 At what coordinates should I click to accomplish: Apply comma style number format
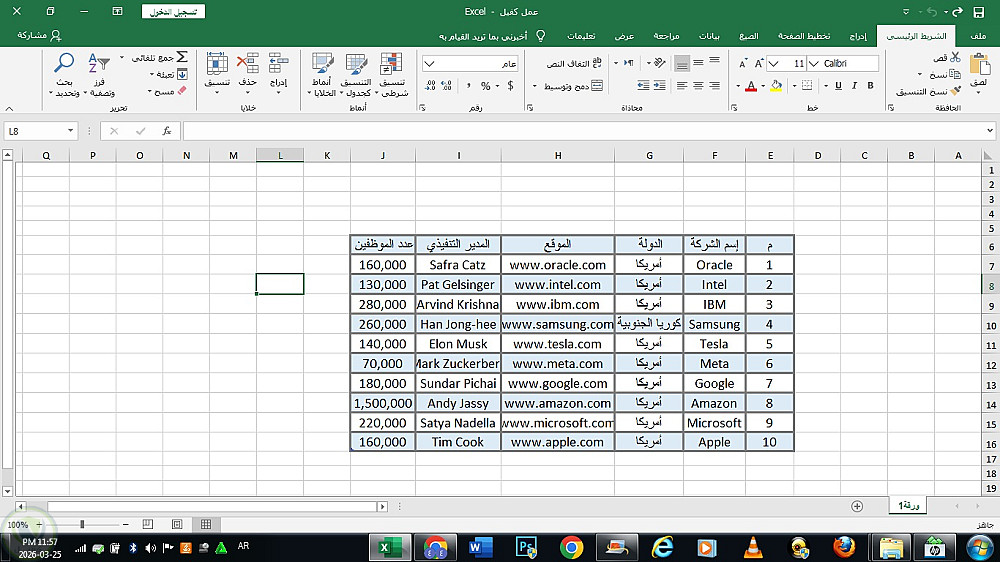pos(468,85)
